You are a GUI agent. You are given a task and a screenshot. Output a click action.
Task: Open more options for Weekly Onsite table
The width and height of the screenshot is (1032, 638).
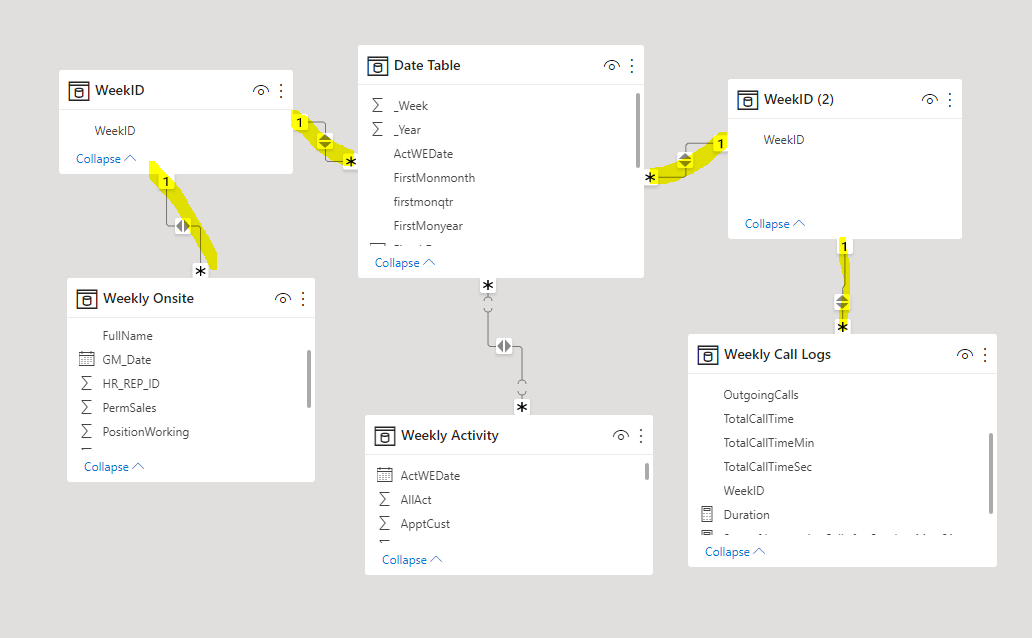click(303, 299)
